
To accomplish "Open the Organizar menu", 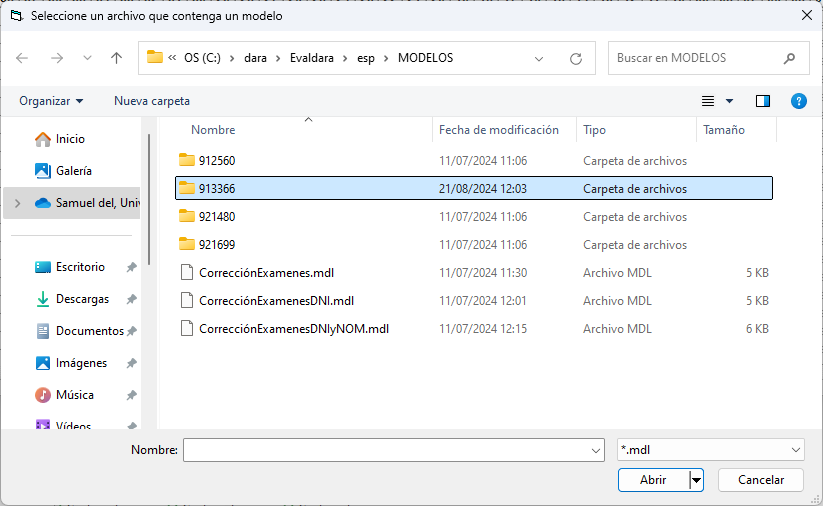I will tap(51, 101).
